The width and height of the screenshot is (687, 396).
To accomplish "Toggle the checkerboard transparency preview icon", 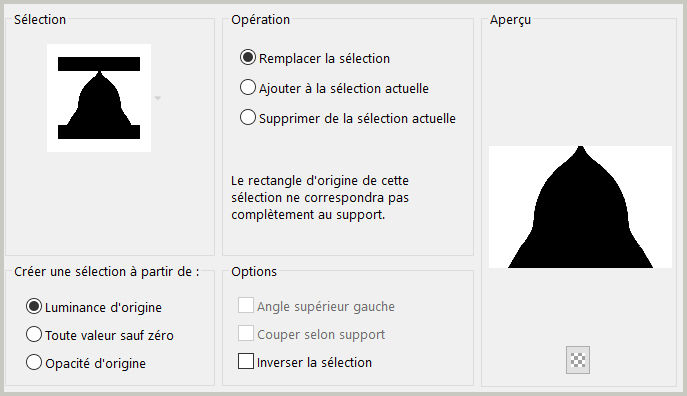I will click(x=577, y=360).
